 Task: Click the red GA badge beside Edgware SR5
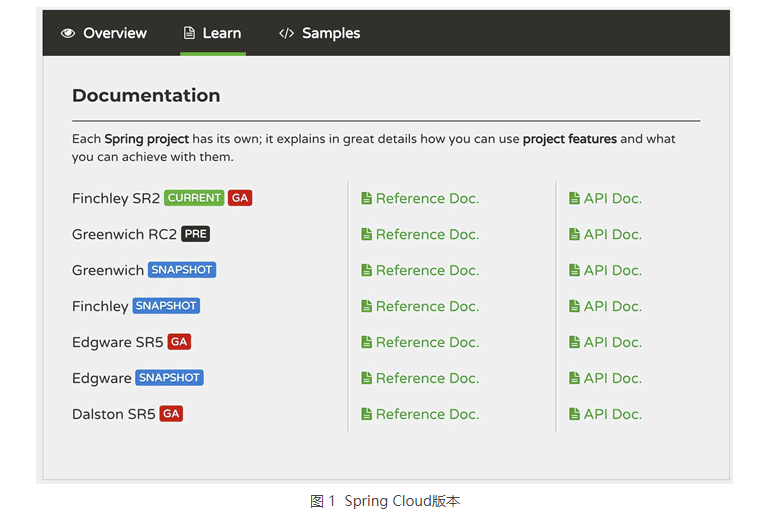[179, 341]
